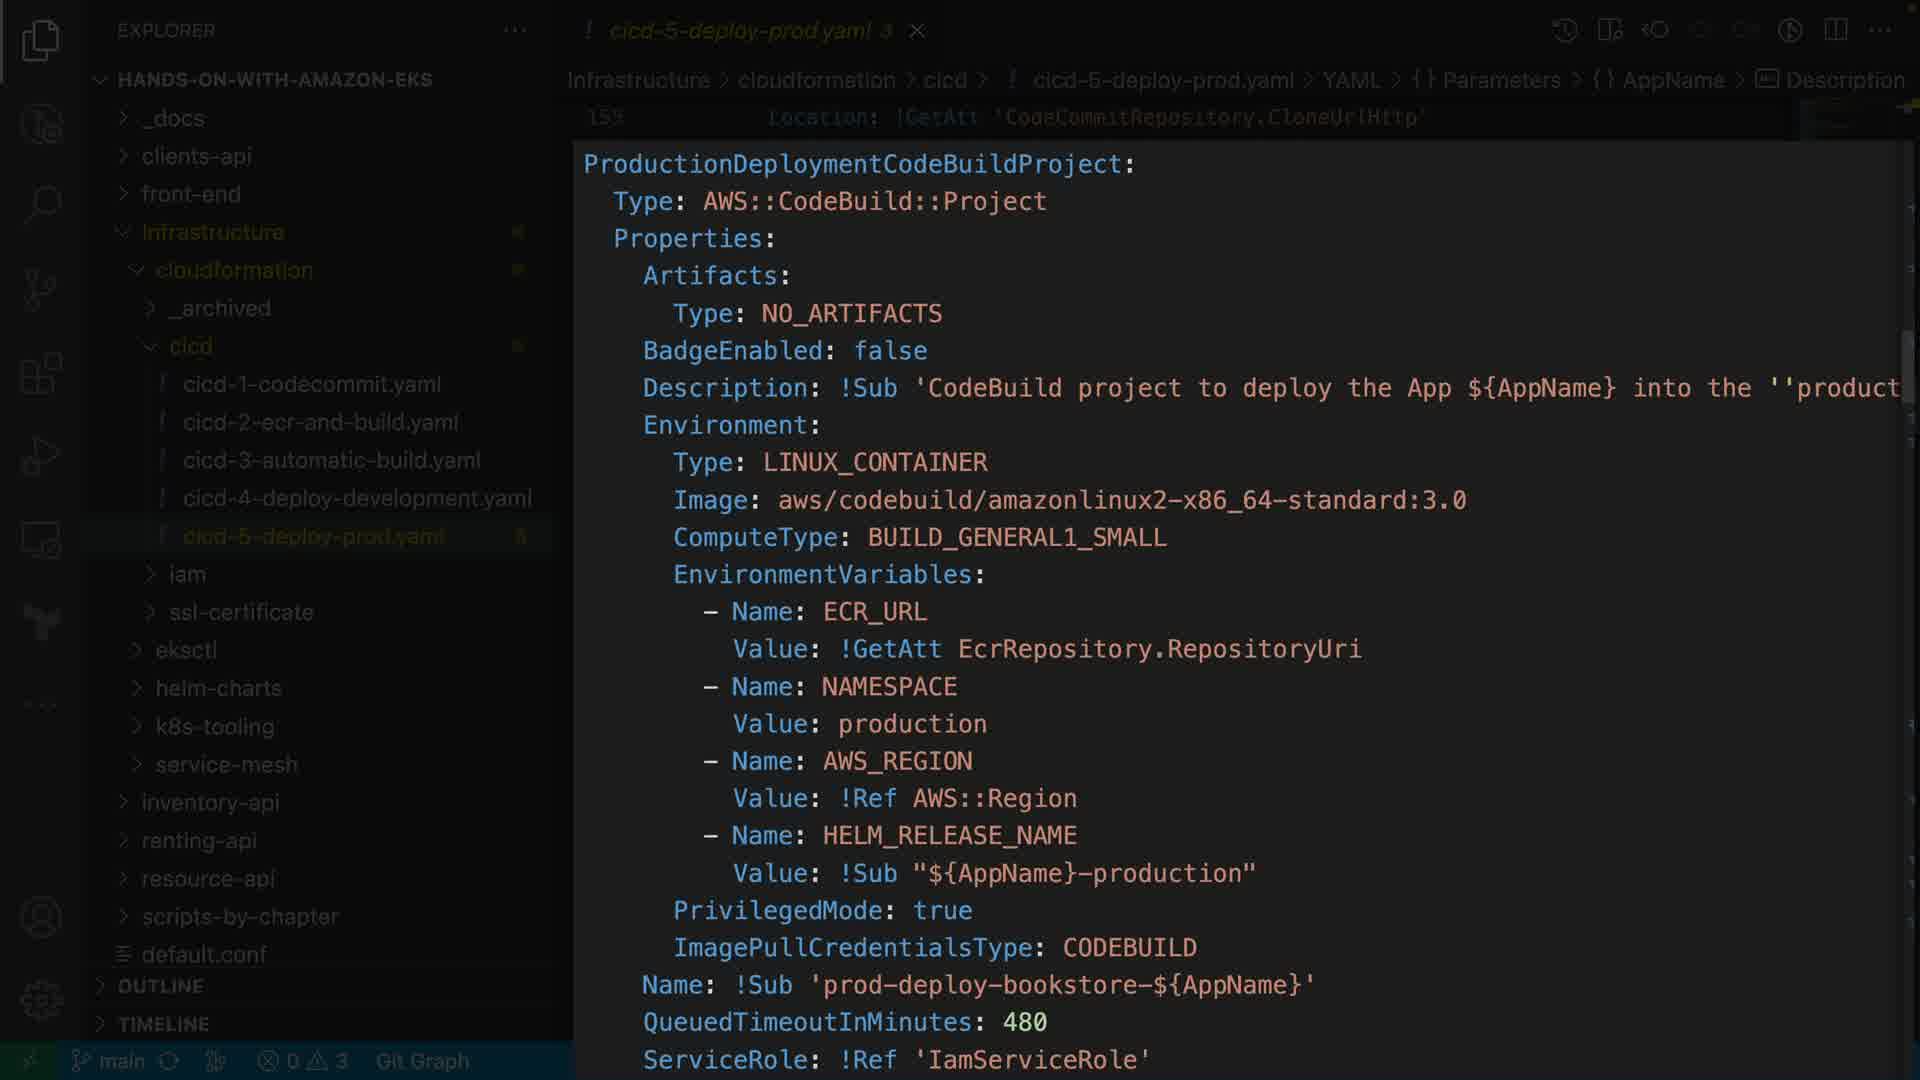Screen dimensions: 1920x1080
Task: Expand the TIMELINE section
Action: tap(163, 1024)
